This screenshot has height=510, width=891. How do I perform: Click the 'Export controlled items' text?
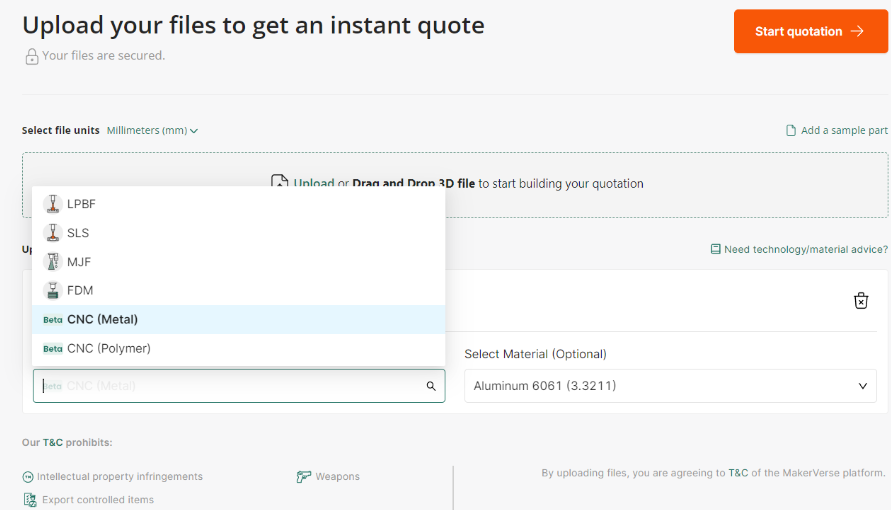point(98,500)
